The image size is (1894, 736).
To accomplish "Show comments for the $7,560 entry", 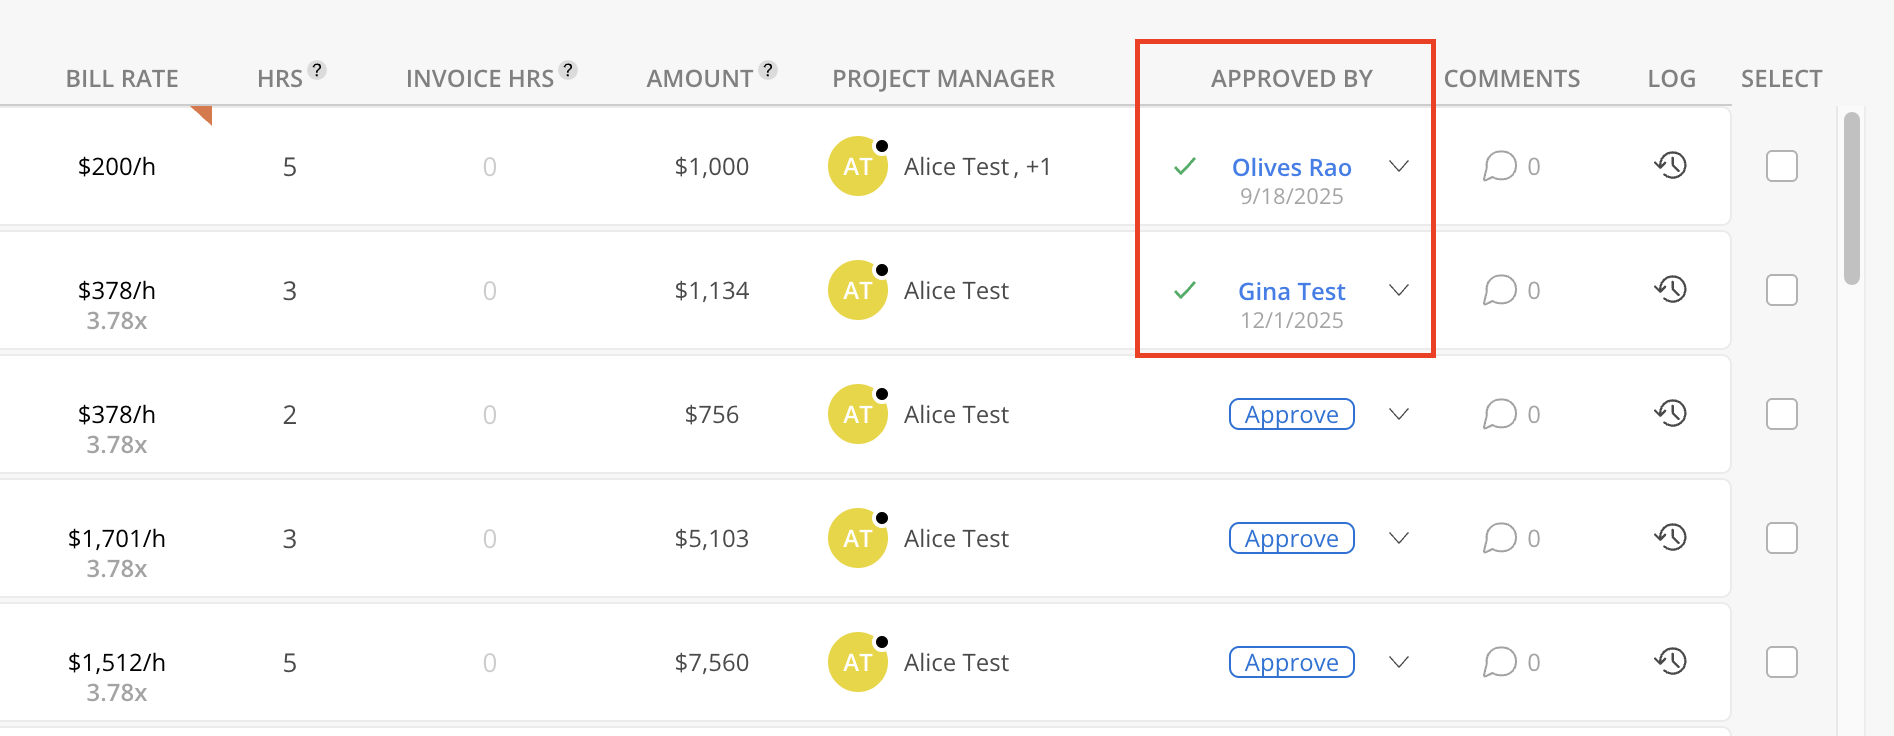I will (1500, 662).
